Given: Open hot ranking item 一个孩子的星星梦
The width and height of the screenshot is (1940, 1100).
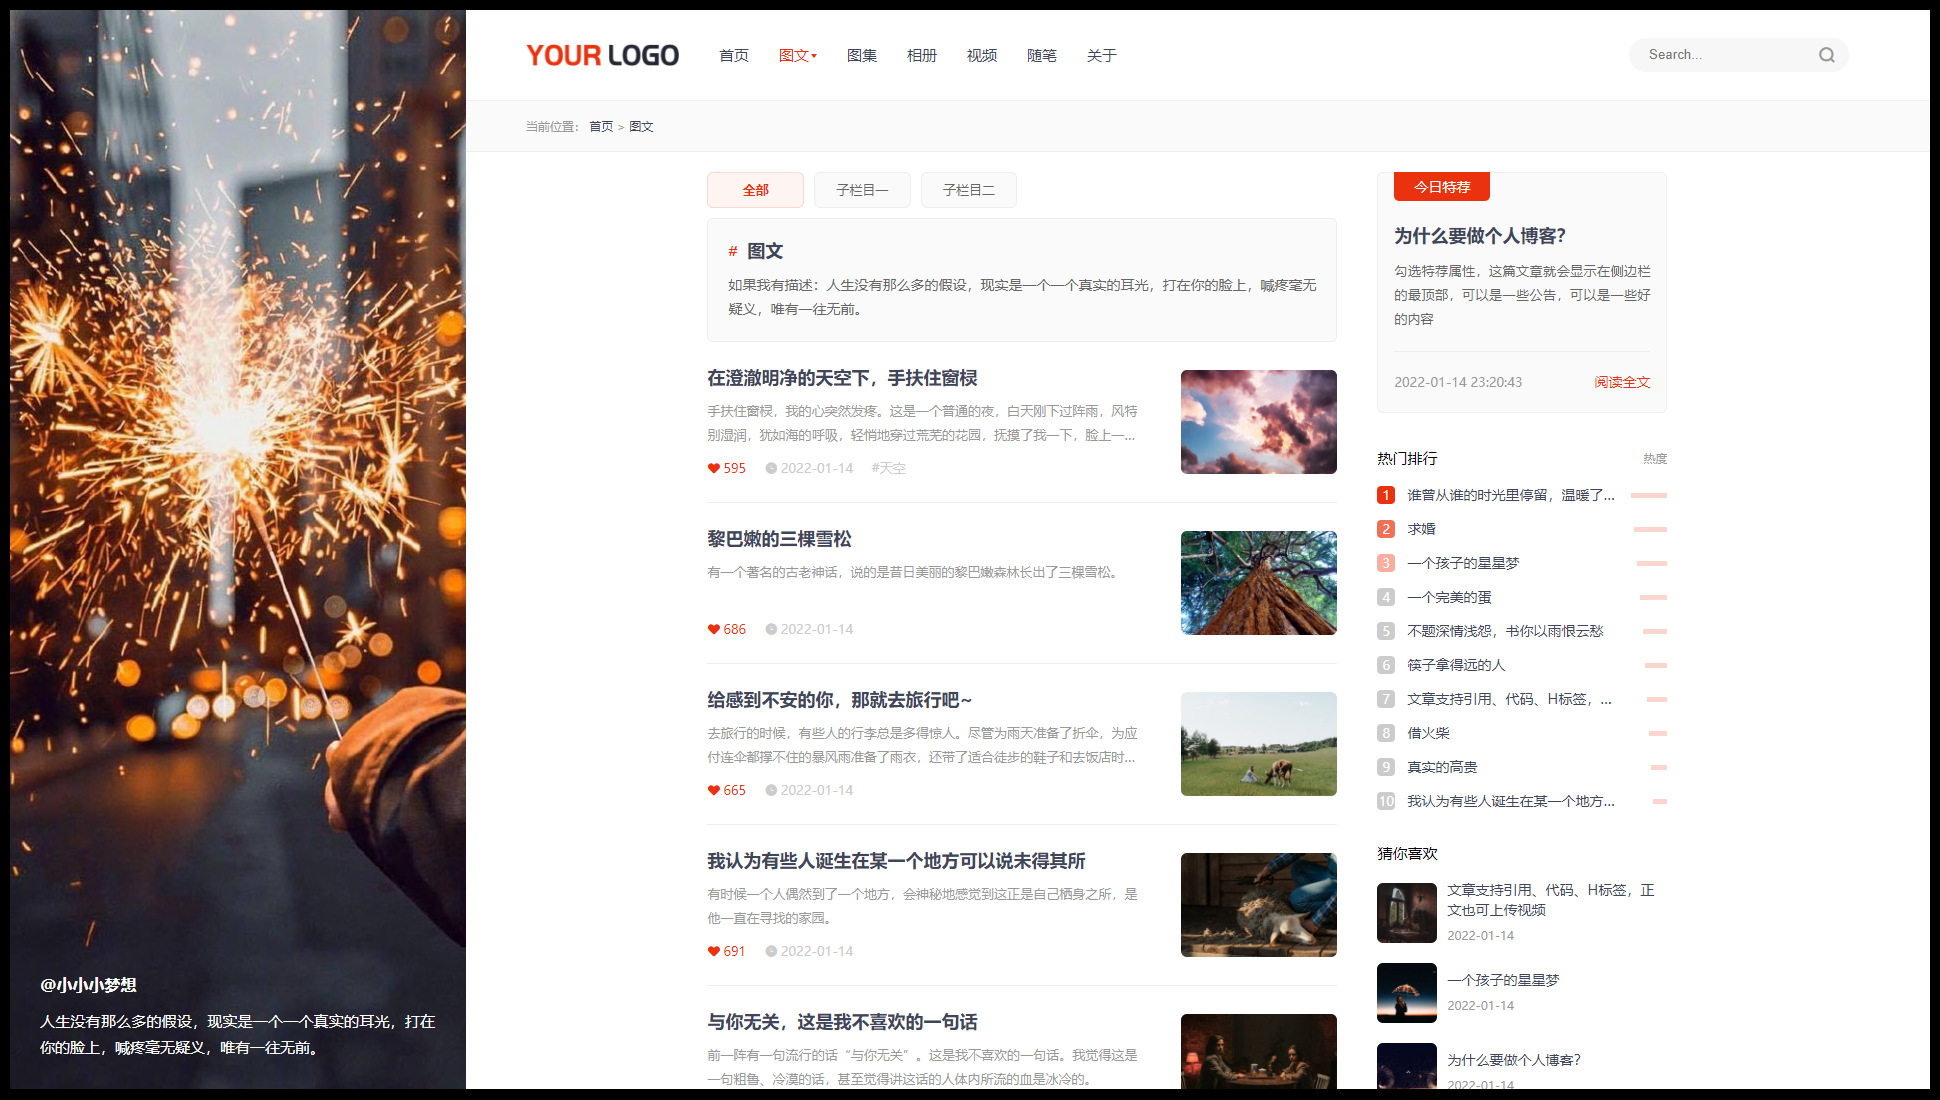Looking at the screenshot, I should click(1463, 563).
